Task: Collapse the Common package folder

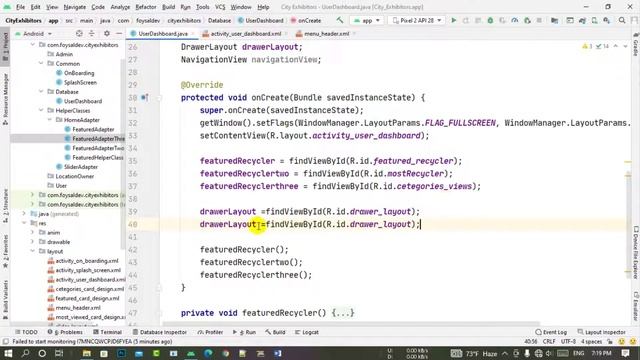Action: click(x=41, y=63)
